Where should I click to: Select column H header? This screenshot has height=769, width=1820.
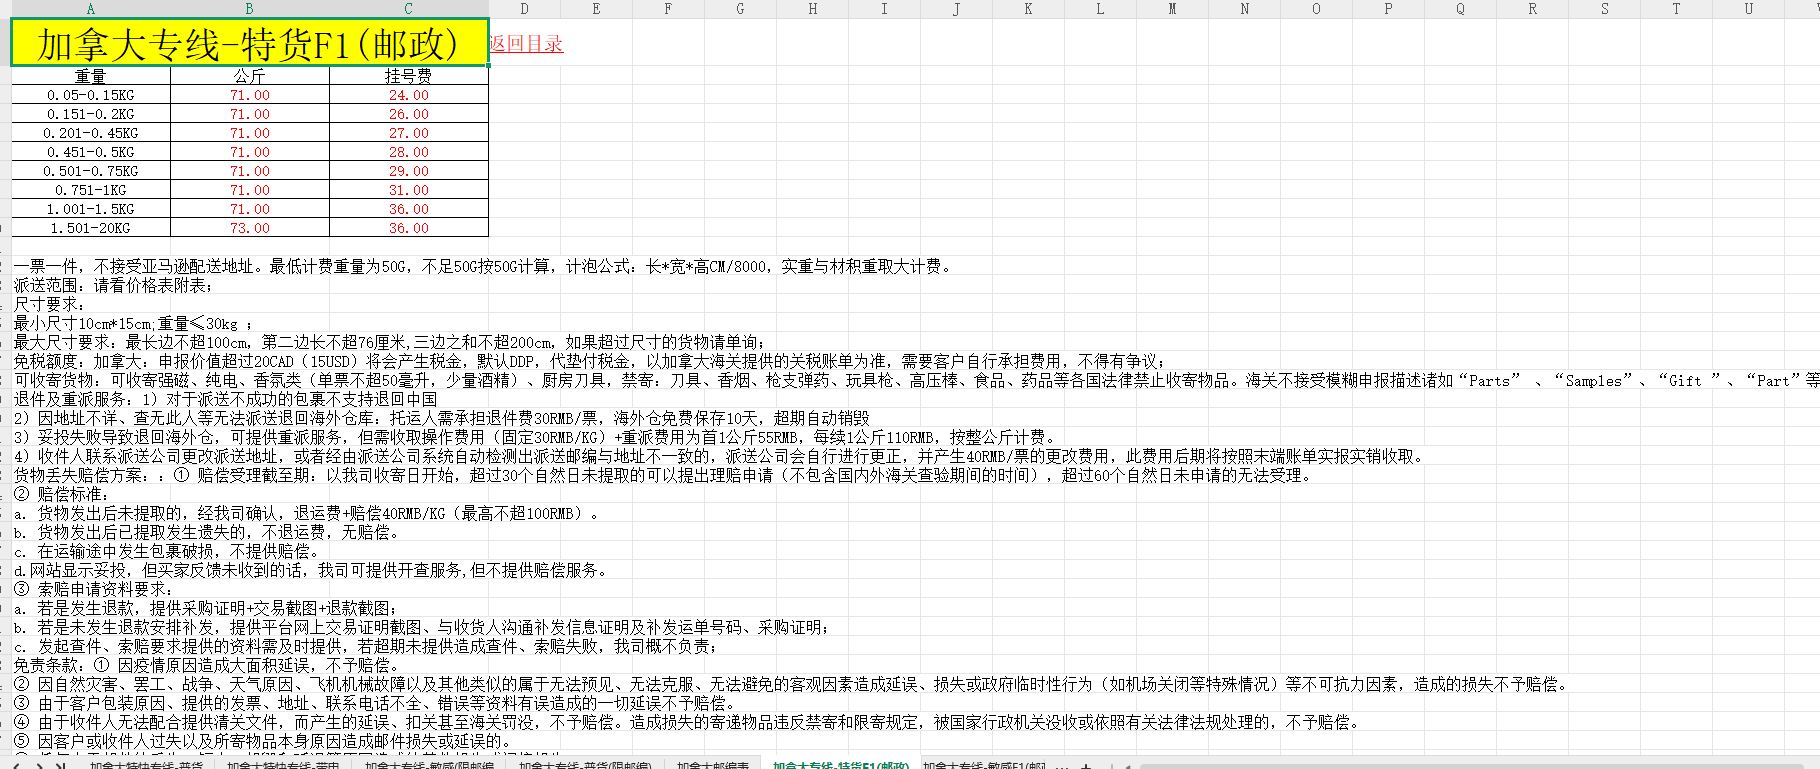812,8
